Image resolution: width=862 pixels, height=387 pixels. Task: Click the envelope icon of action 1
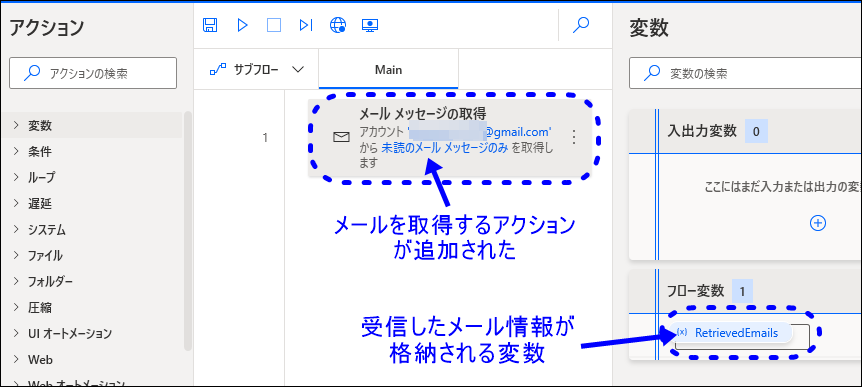point(341,137)
